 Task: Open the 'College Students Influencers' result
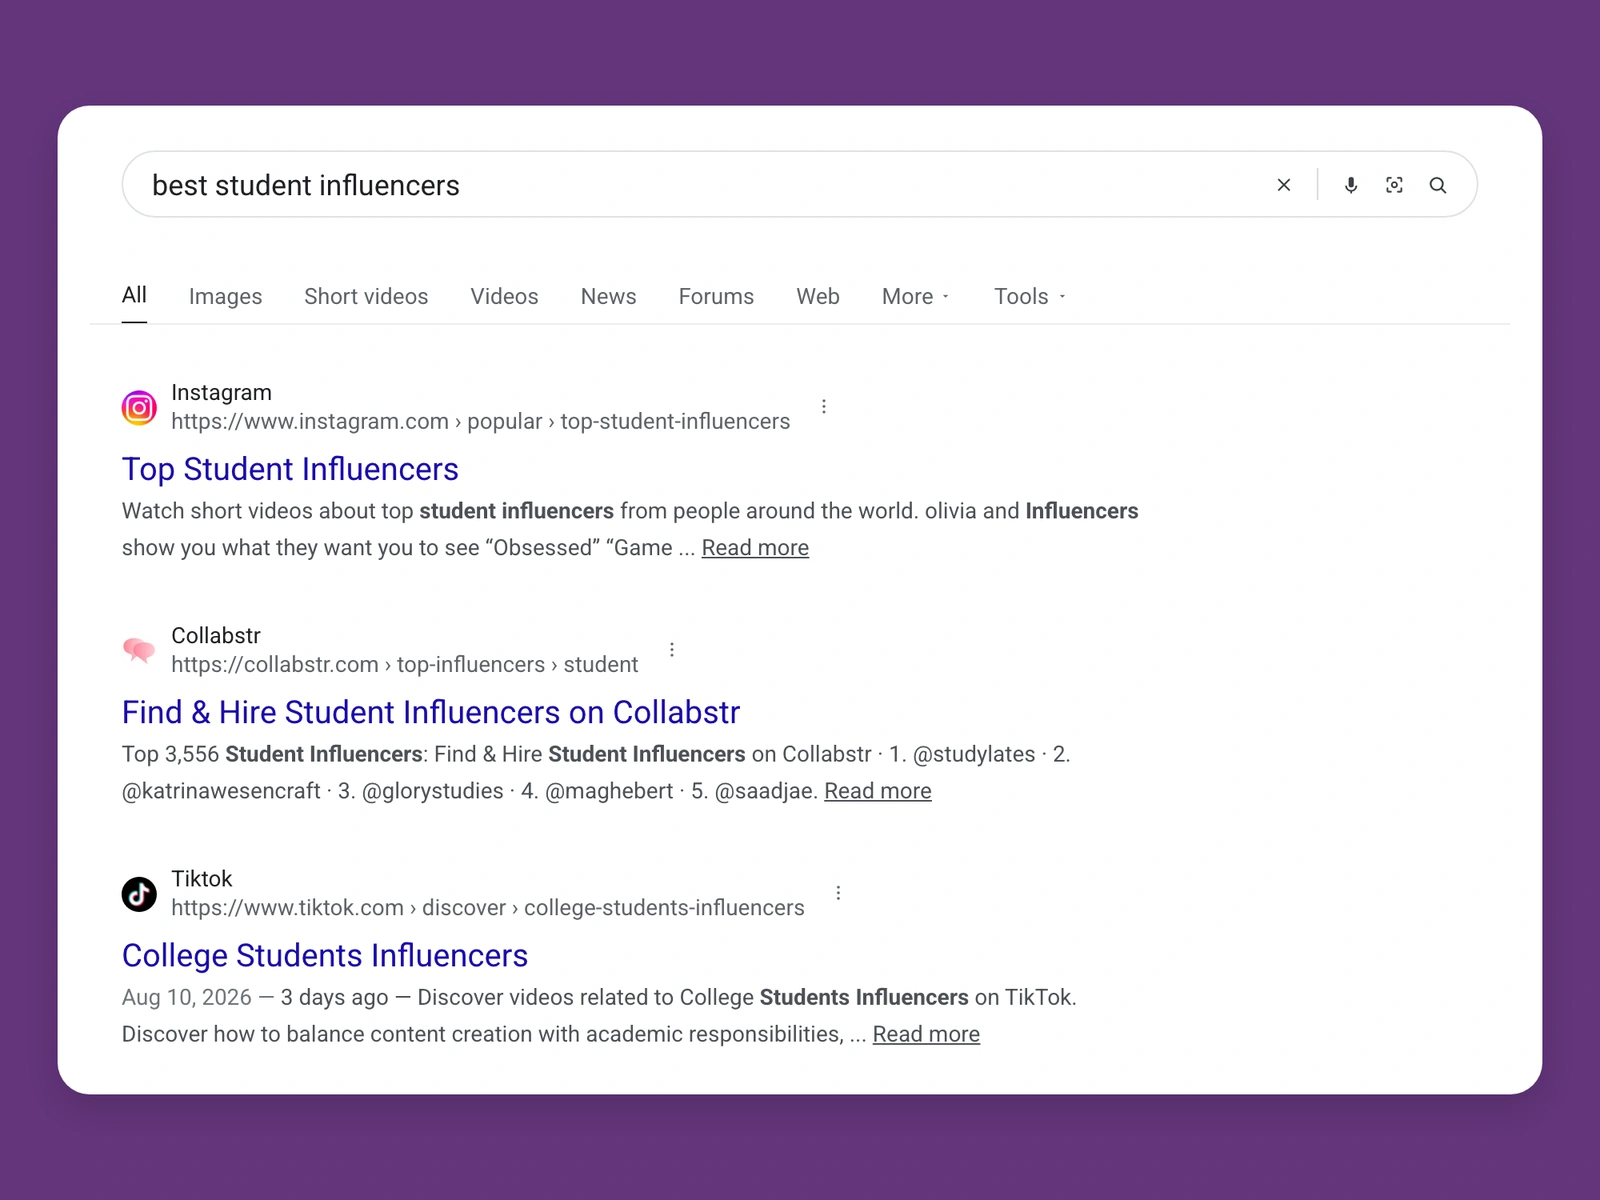click(325, 955)
